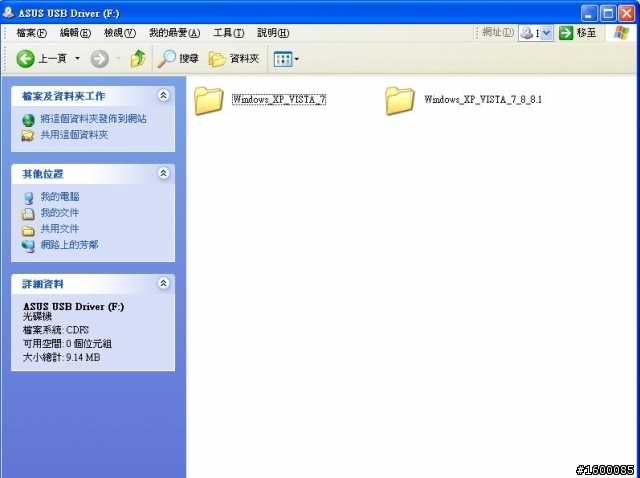Open the Views dropdown arrow
The height and width of the screenshot is (478, 640).
(297, 59)
